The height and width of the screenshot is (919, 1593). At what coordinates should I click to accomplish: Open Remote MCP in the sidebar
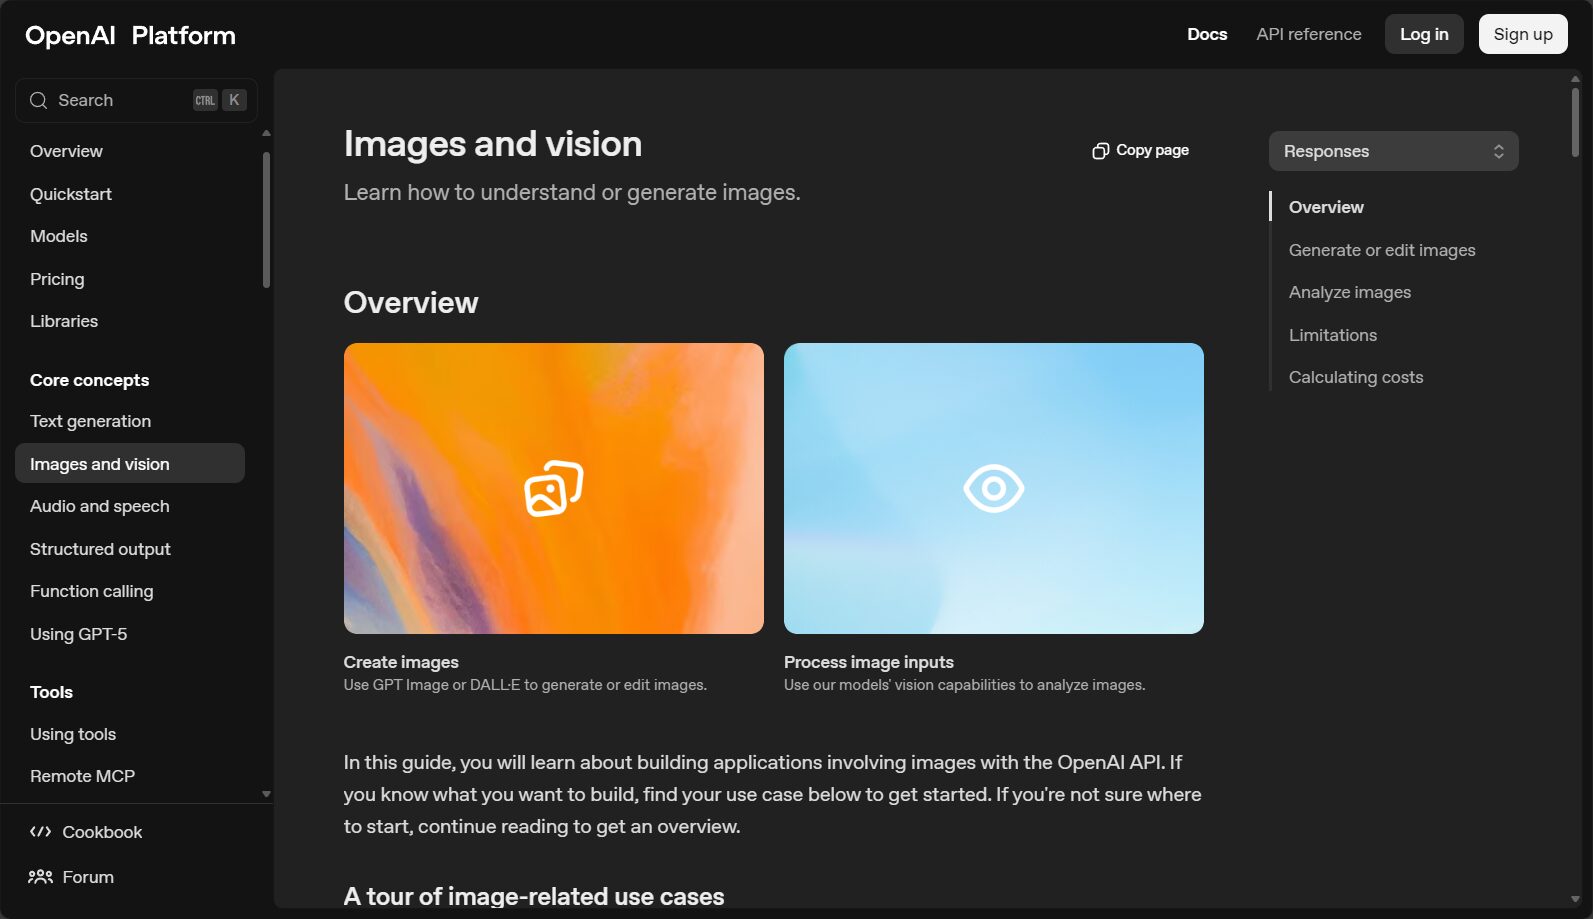coord(82,776)
